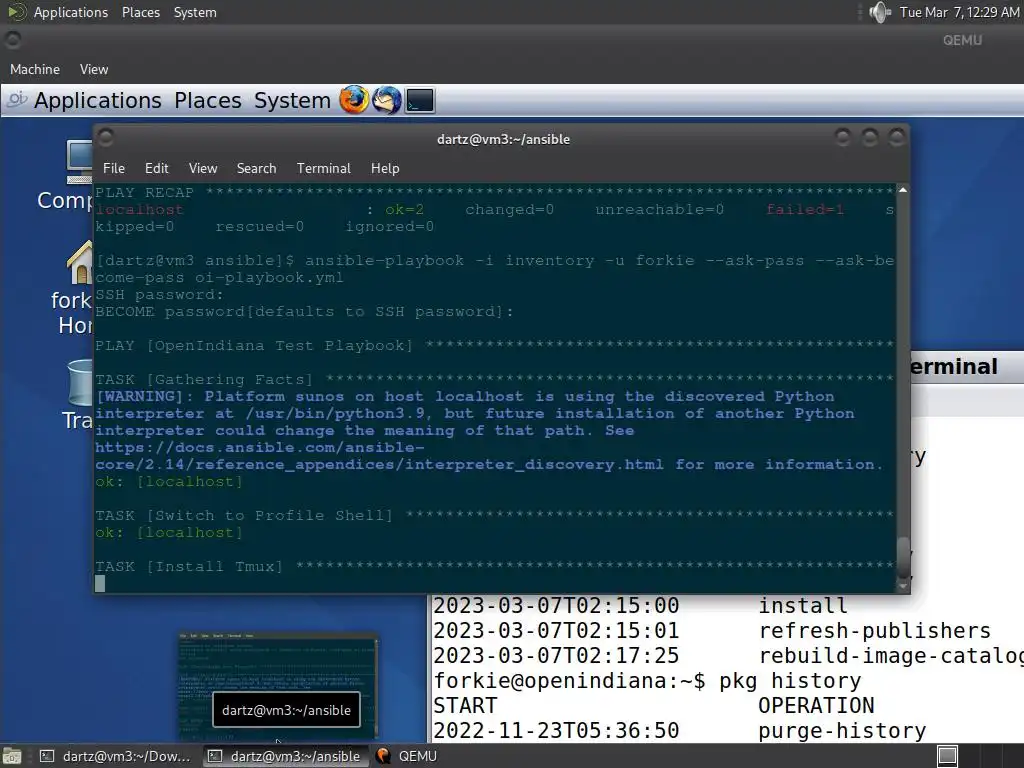This screenshot has height=768, width=1024.
Task: Click the ansible window preview thumbnail
Action: (x=279, y=686)
